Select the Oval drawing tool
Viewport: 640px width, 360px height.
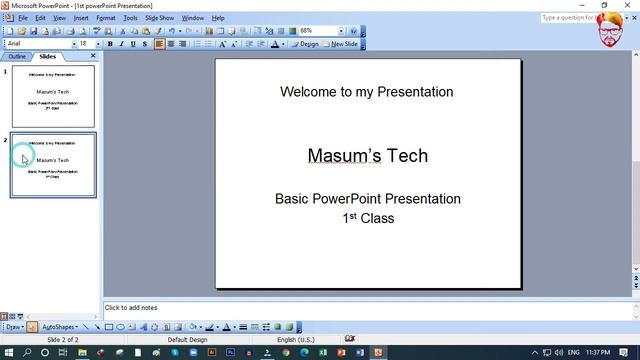click(x=120, y=327)
